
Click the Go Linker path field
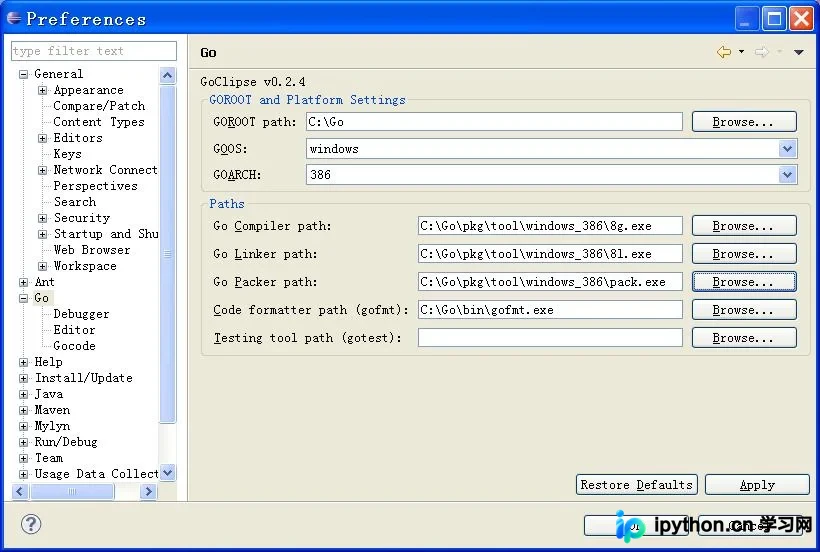(x=550, y=254)
